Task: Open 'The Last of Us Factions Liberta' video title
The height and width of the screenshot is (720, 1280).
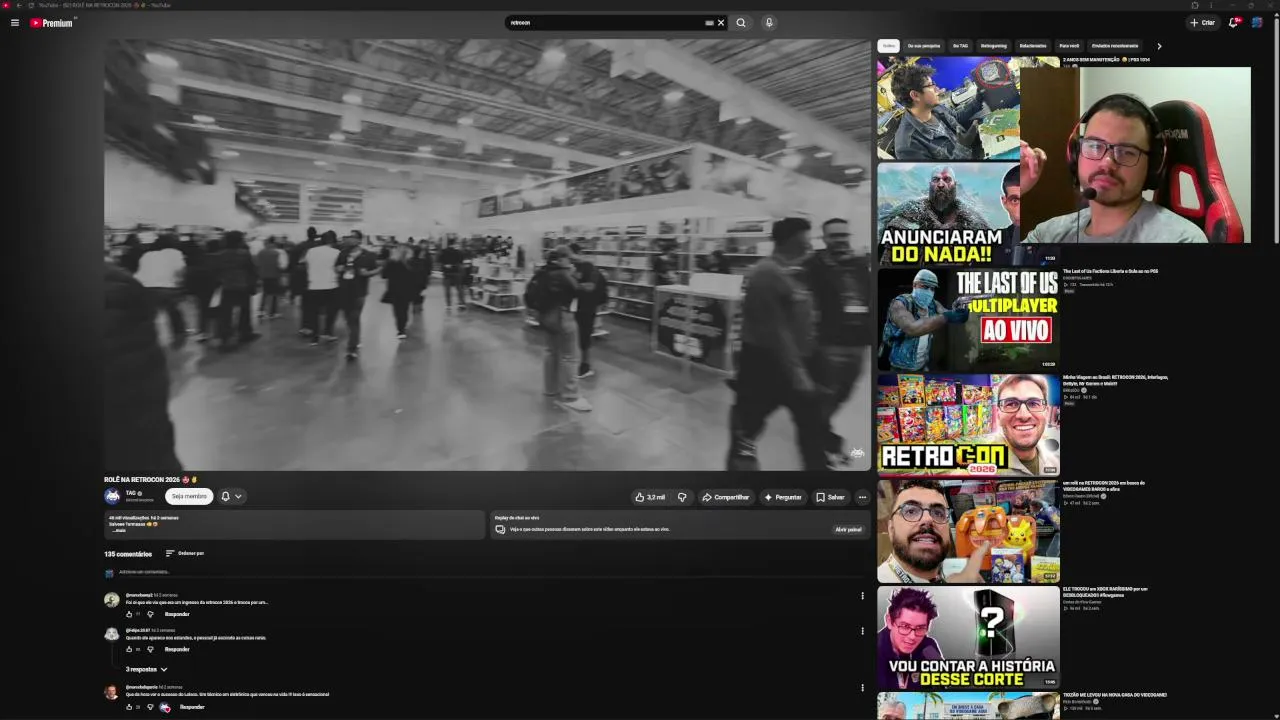Action: [x=1110, y=271]
